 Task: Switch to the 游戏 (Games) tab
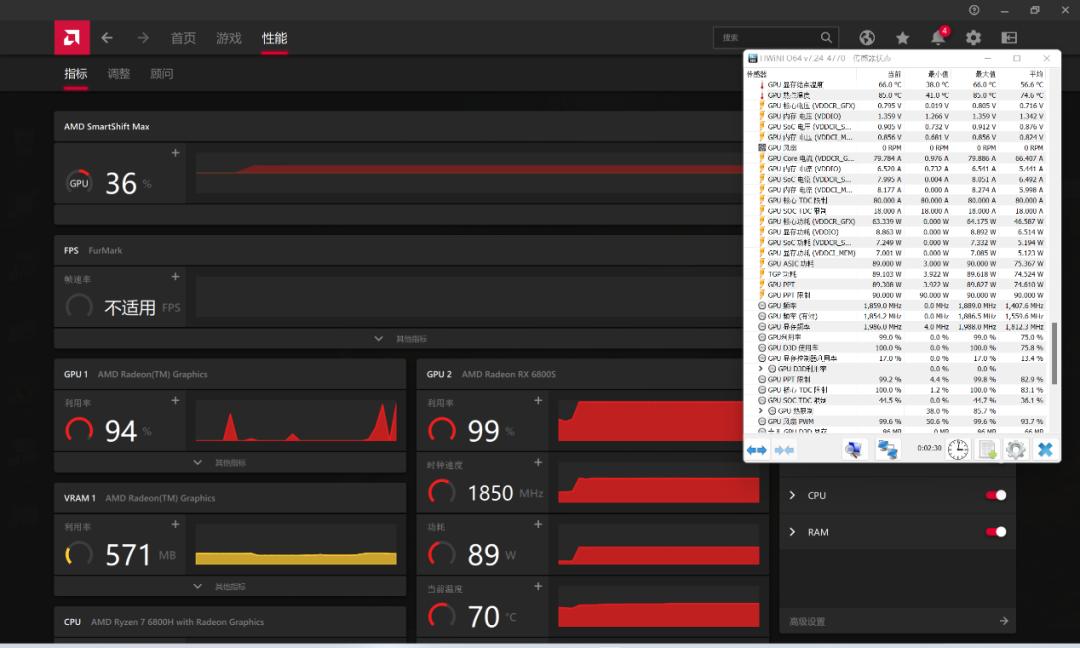[228, 37]
